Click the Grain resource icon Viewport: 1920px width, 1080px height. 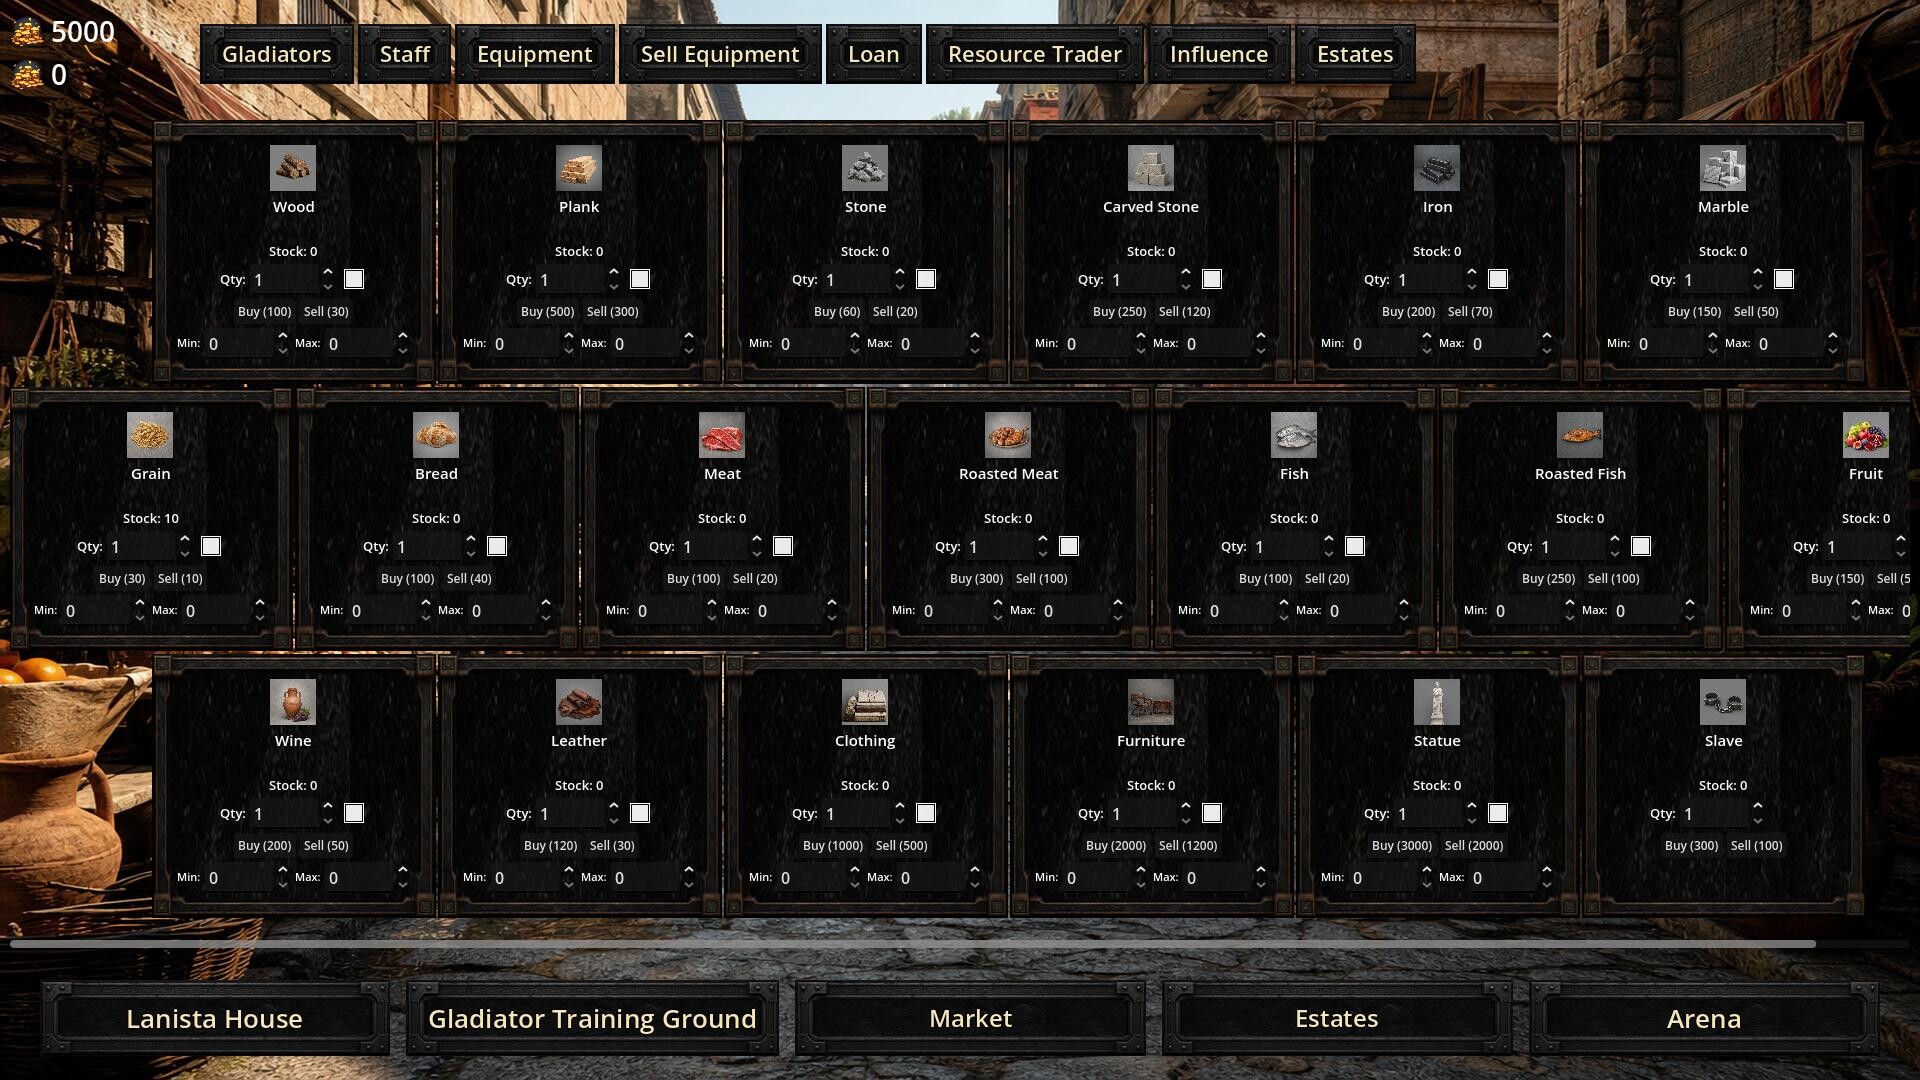[x=150, y=435]
